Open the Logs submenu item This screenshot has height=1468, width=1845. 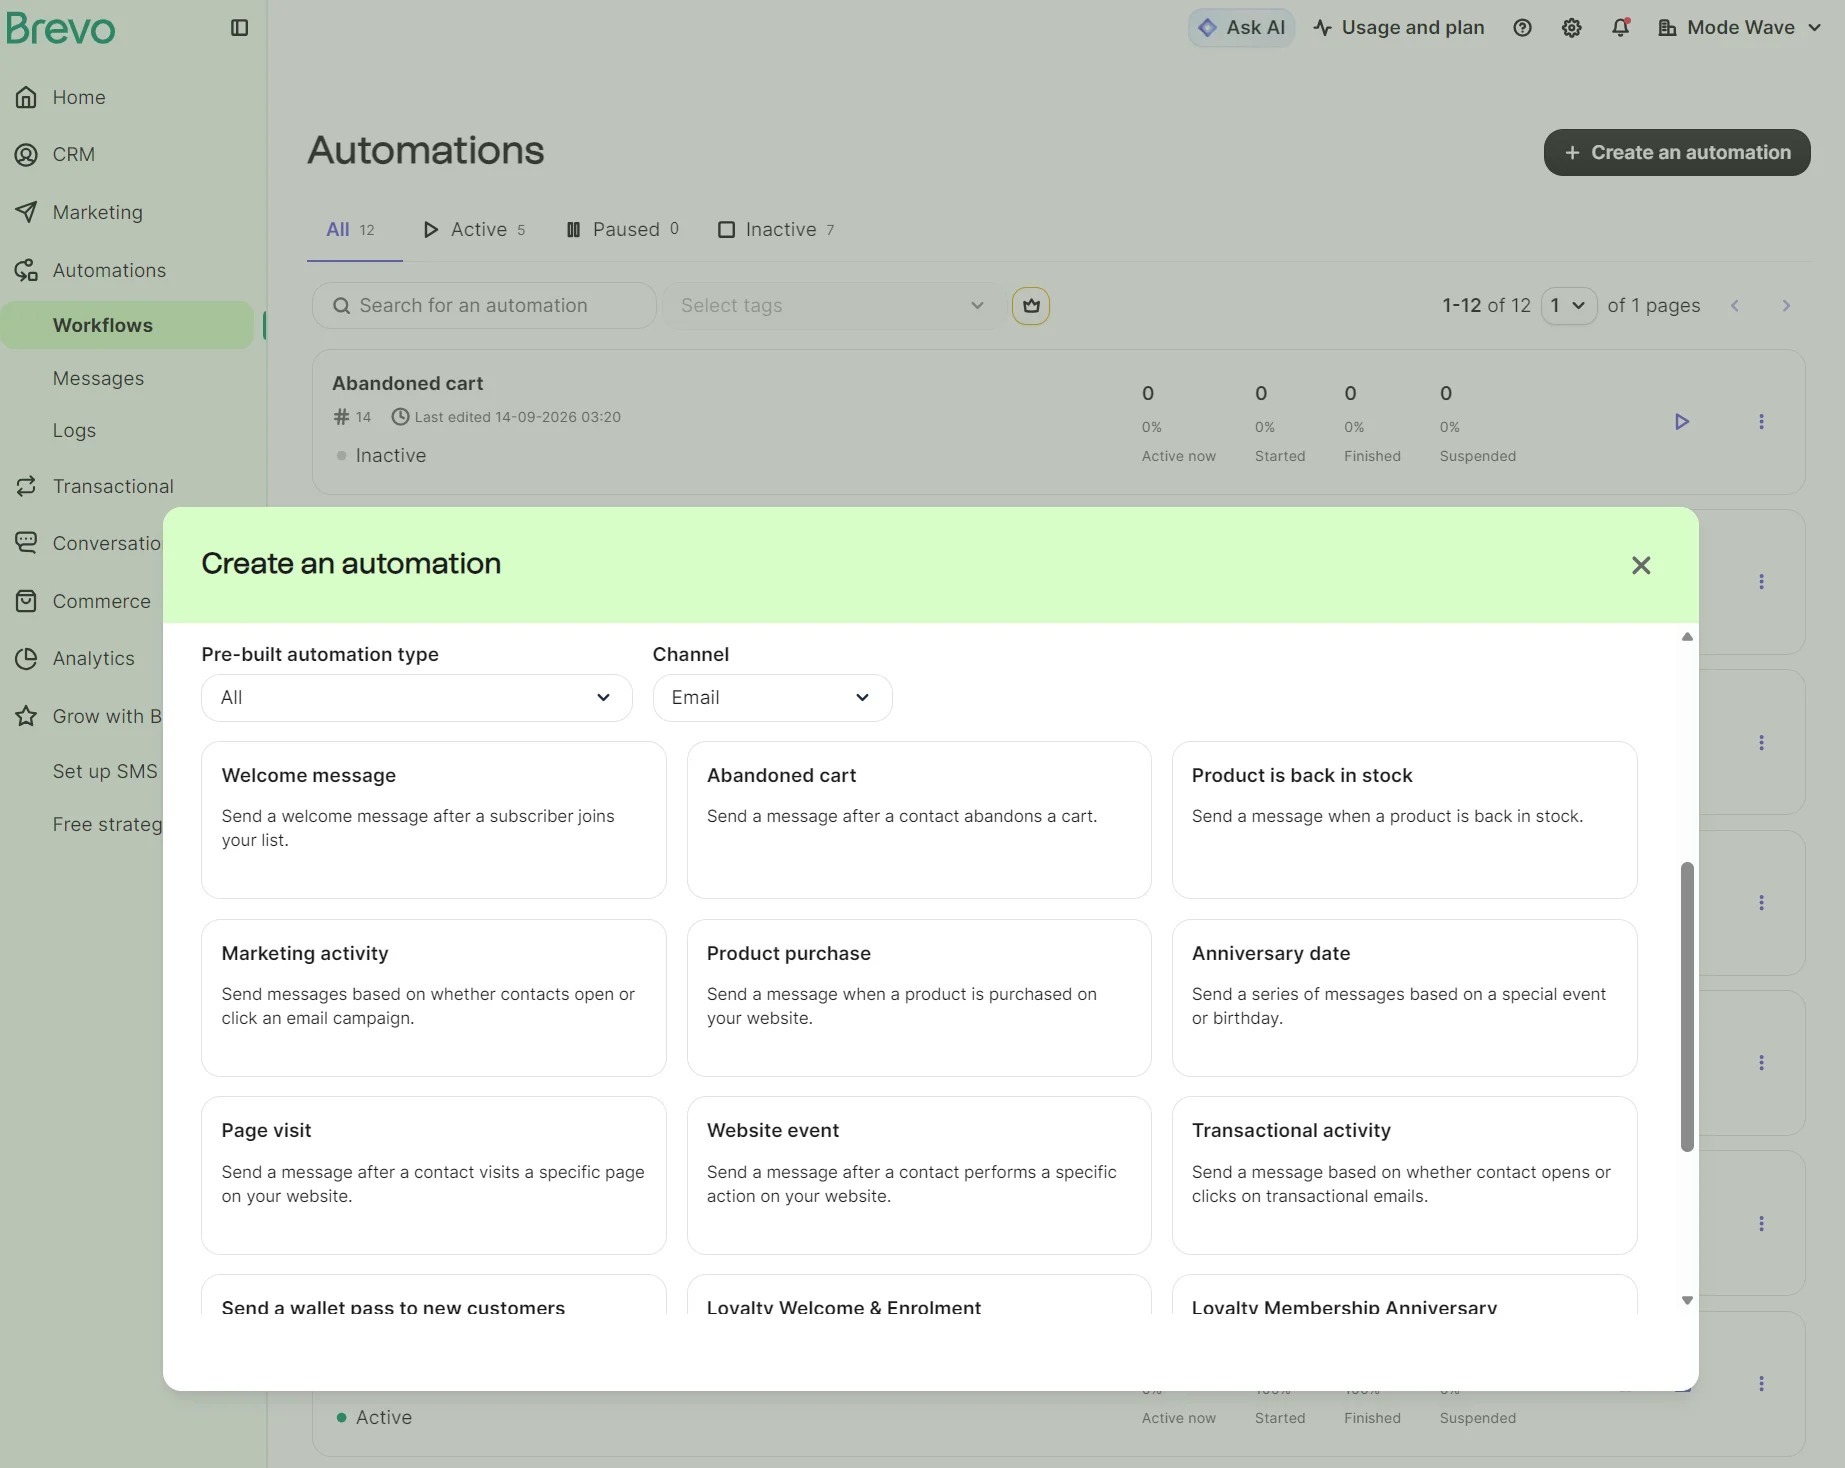click(x=74, y=430)
